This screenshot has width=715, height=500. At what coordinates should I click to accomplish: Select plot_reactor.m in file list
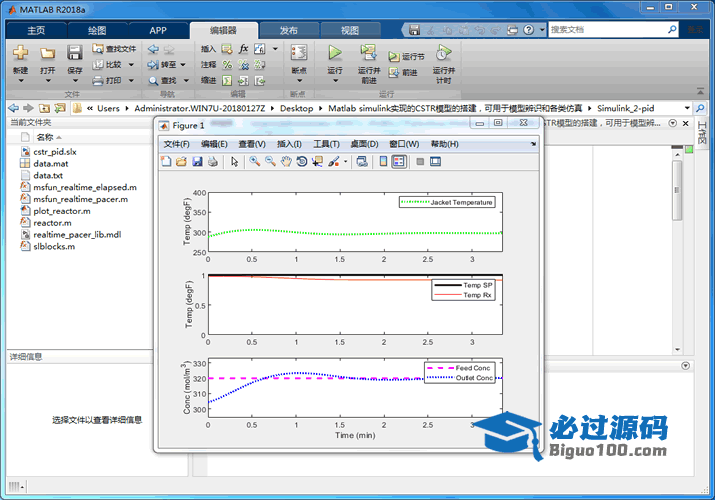pos(62,211)
